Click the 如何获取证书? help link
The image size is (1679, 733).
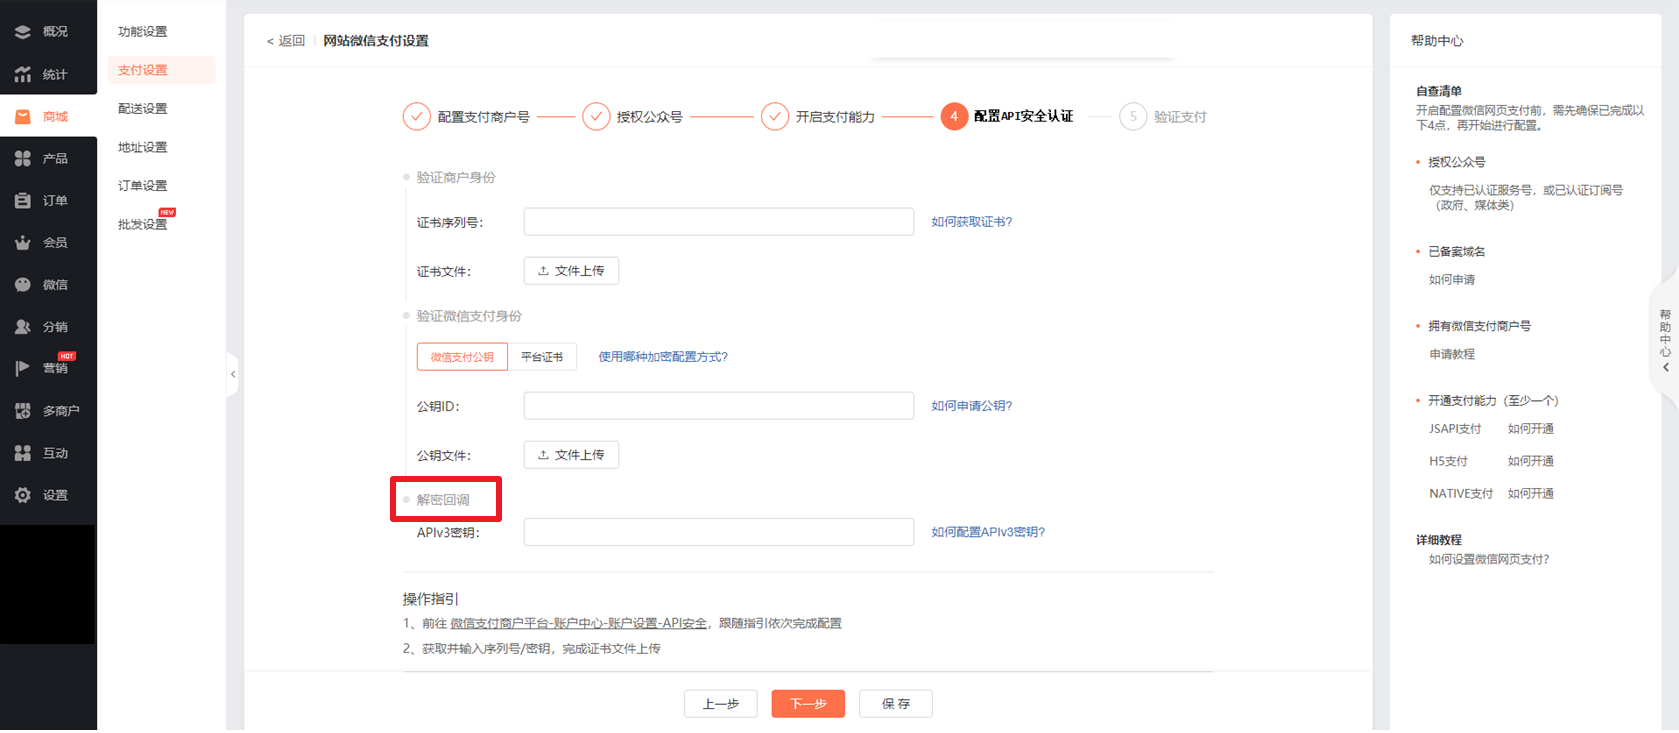[971, 222]
